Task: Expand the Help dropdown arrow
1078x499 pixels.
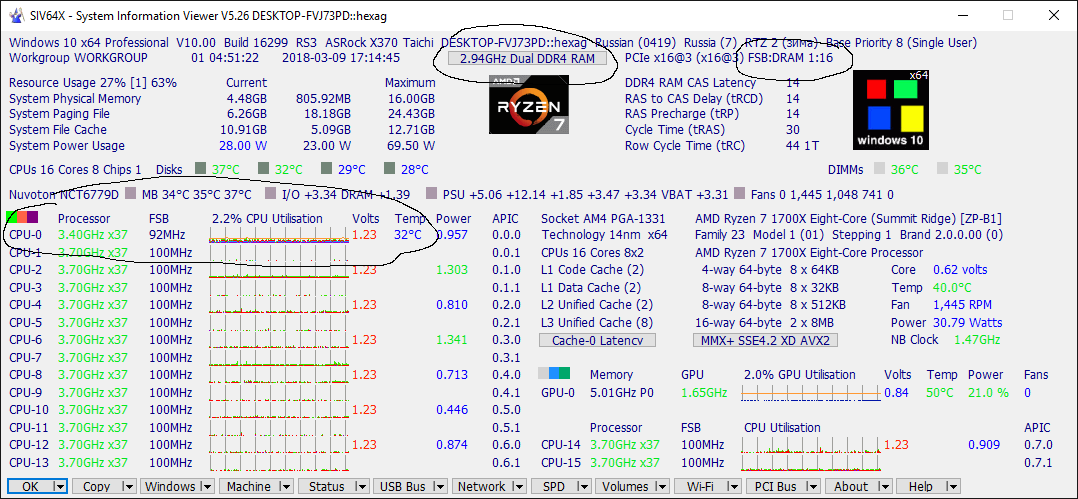Action: [x=954, y=487]
